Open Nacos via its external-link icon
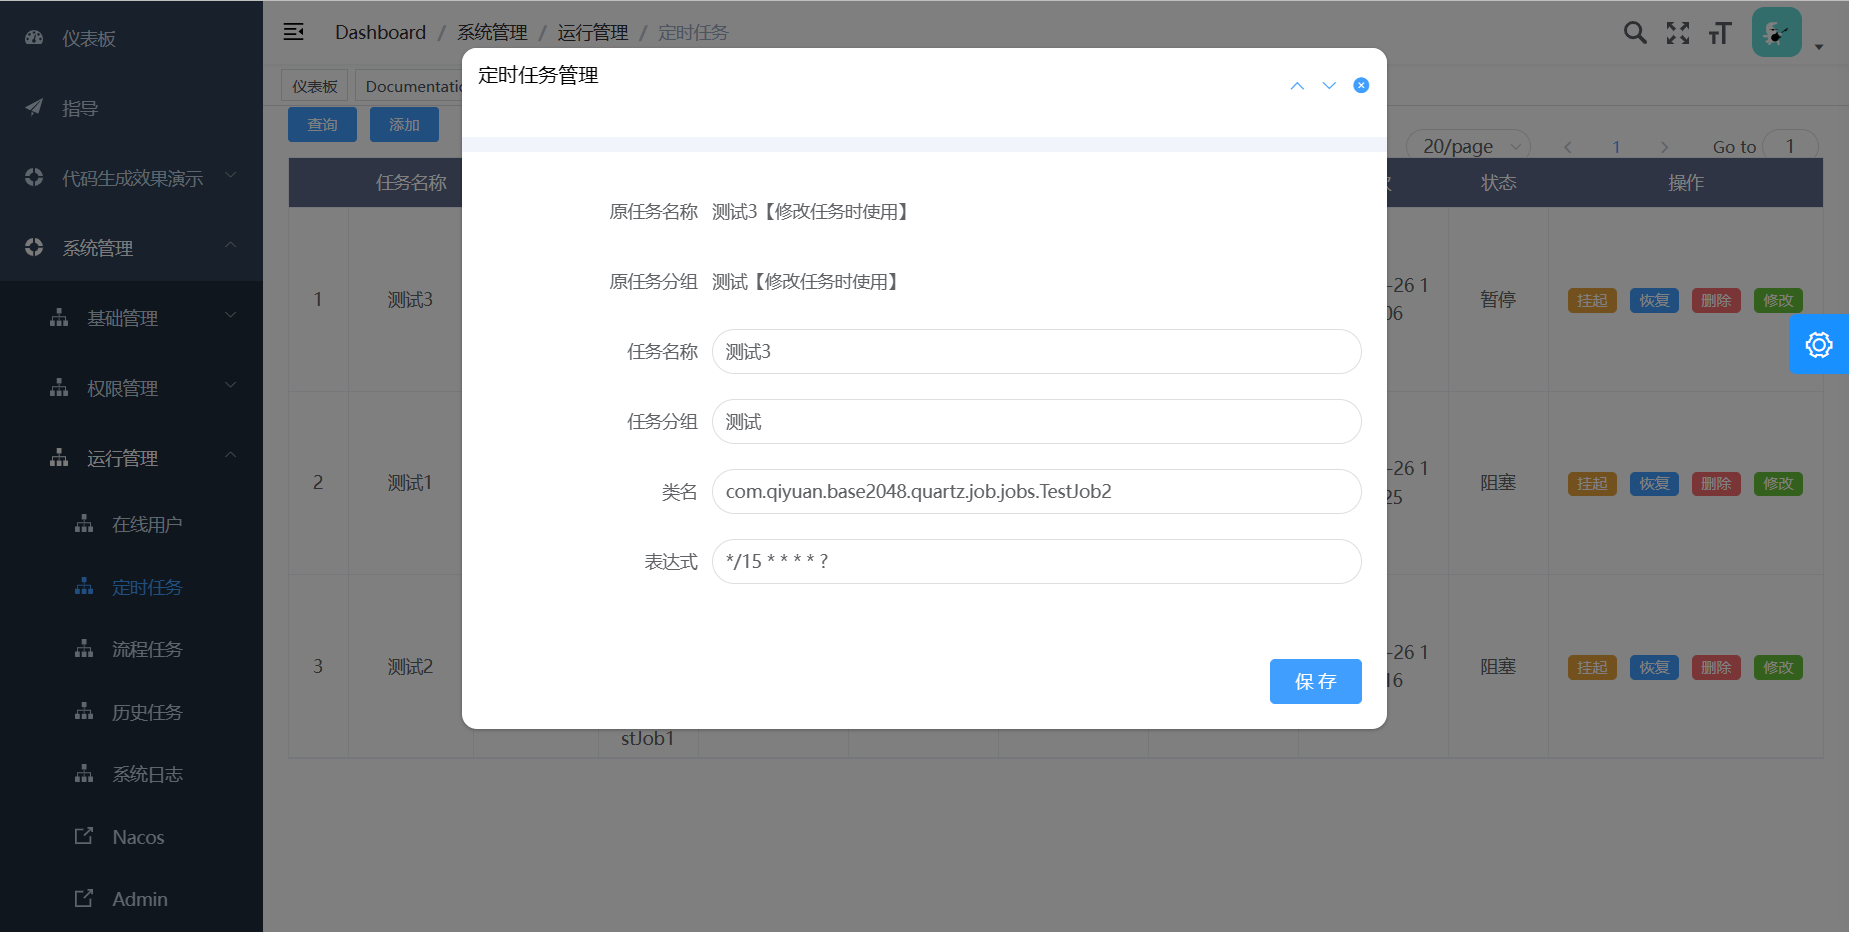The height and width of the screenshot is (932, 1849). (x=84, y=836)
